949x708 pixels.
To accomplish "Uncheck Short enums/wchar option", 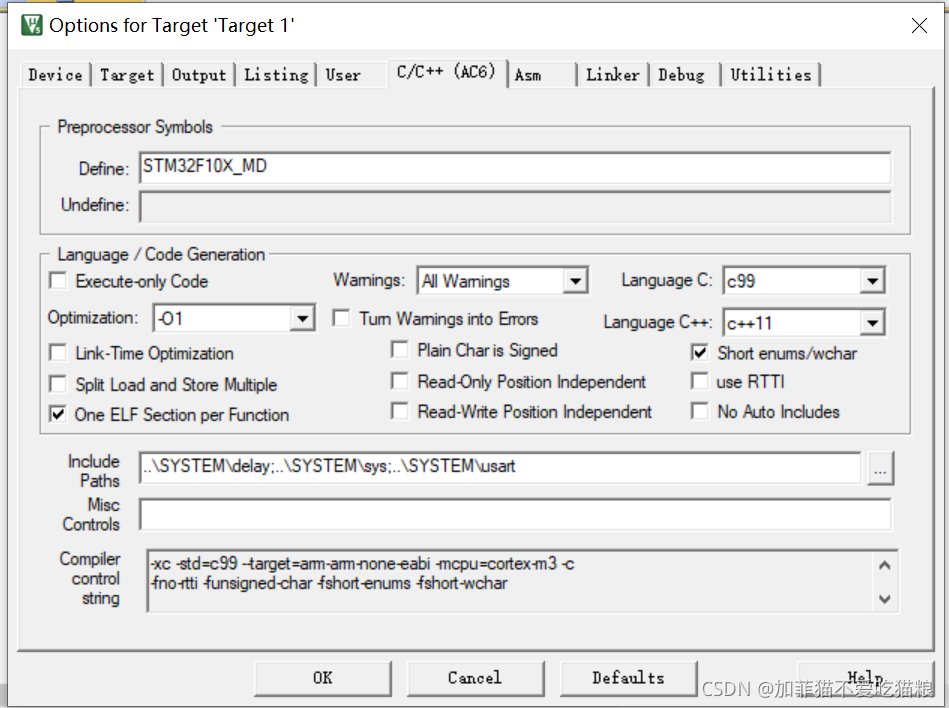I will coord(700,353).
